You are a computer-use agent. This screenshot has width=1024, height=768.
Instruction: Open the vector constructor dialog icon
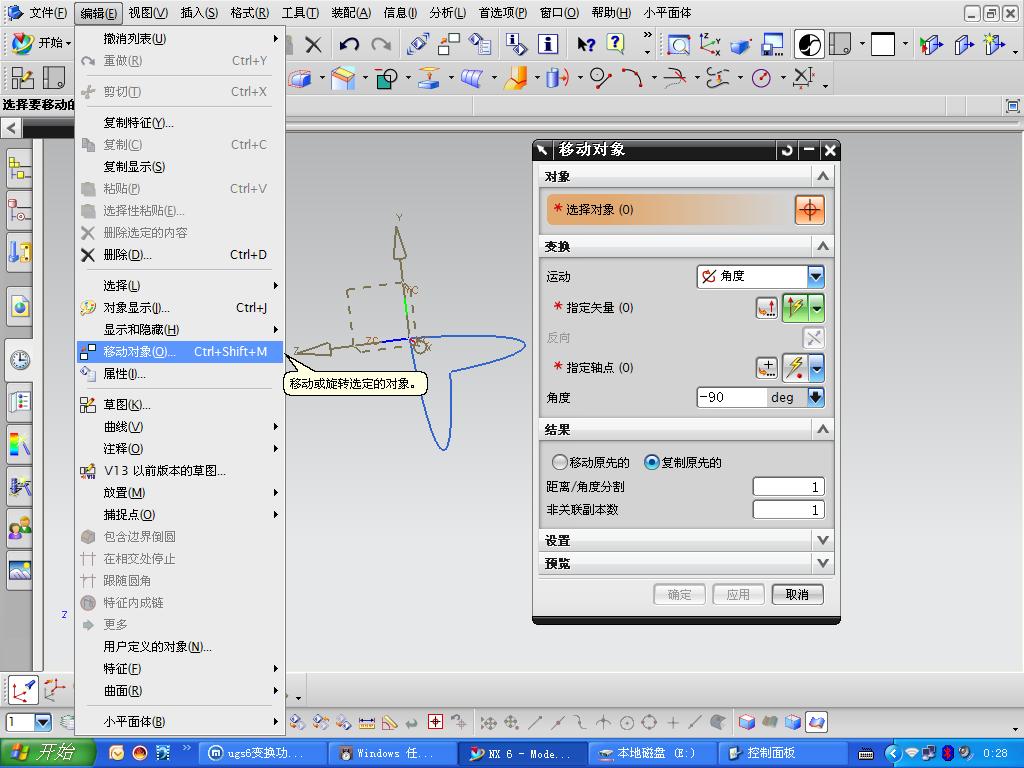click(767, 308)
